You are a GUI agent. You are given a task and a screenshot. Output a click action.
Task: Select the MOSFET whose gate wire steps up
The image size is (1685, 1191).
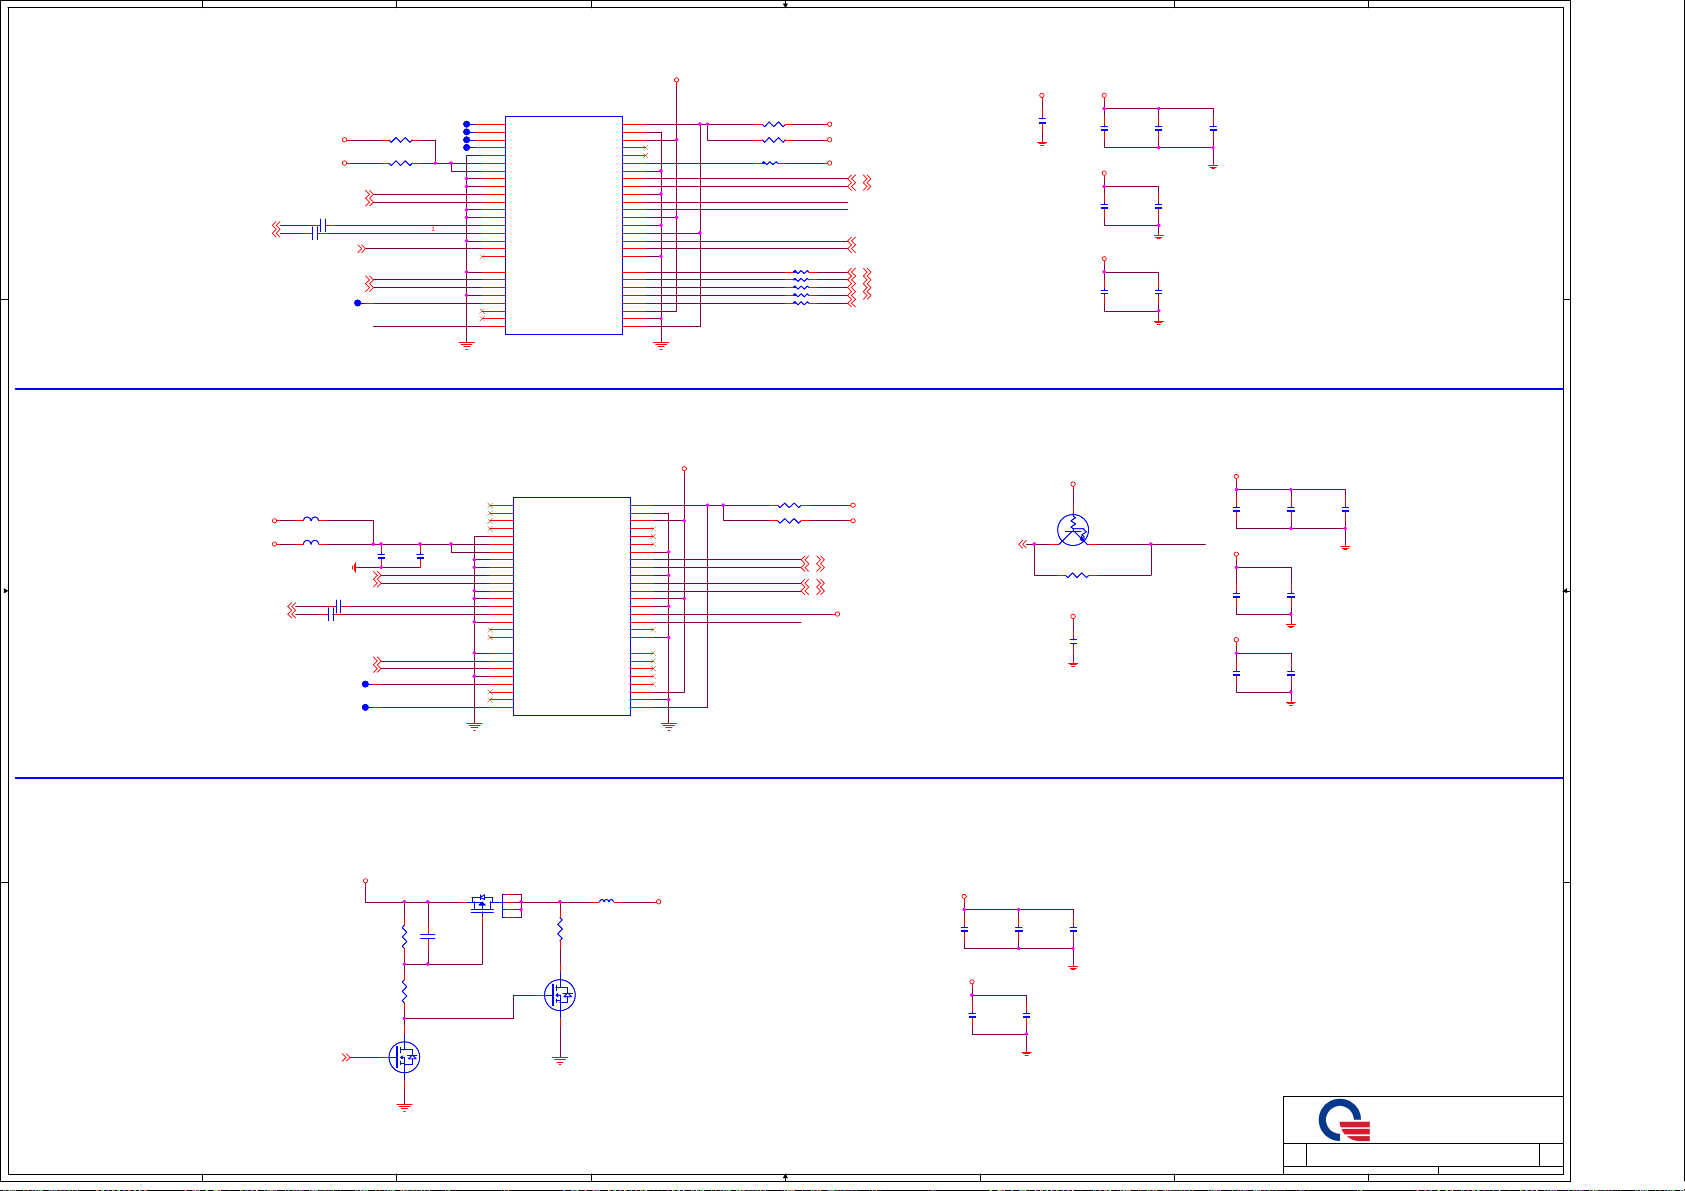(560, 995)
